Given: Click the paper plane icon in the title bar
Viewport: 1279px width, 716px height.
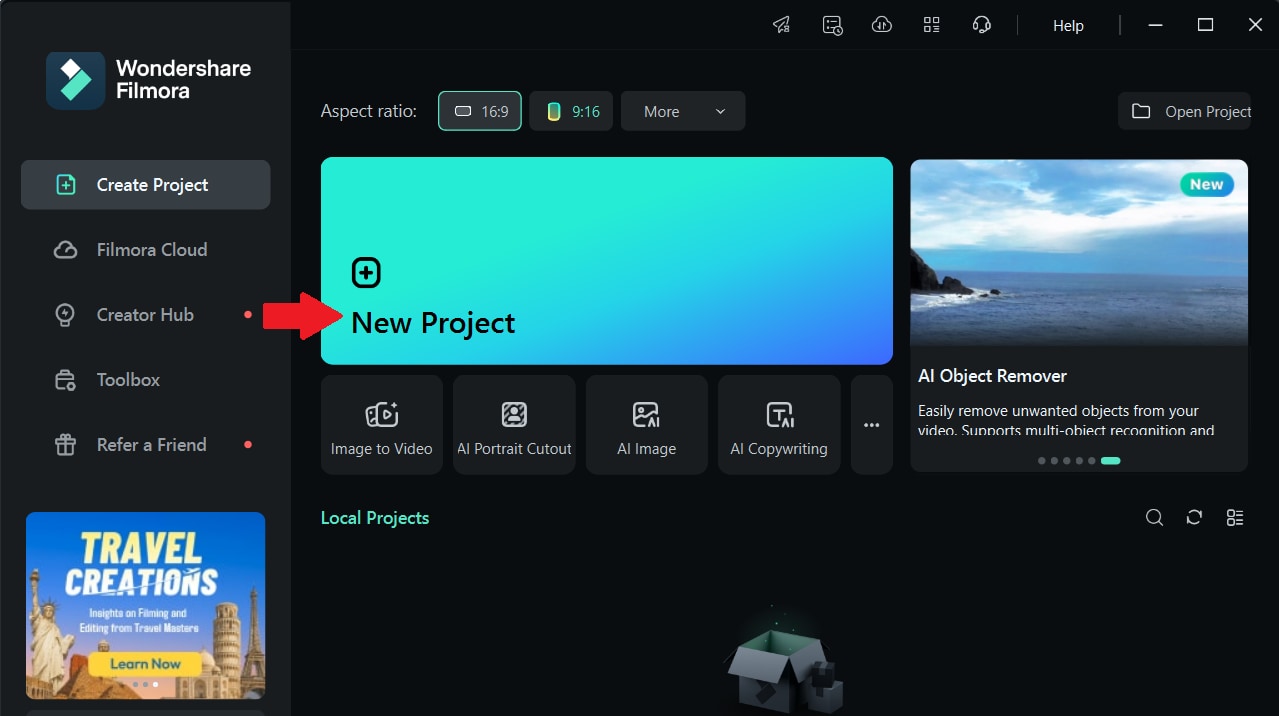Looking at the screenshot, I should click(782, 25).
